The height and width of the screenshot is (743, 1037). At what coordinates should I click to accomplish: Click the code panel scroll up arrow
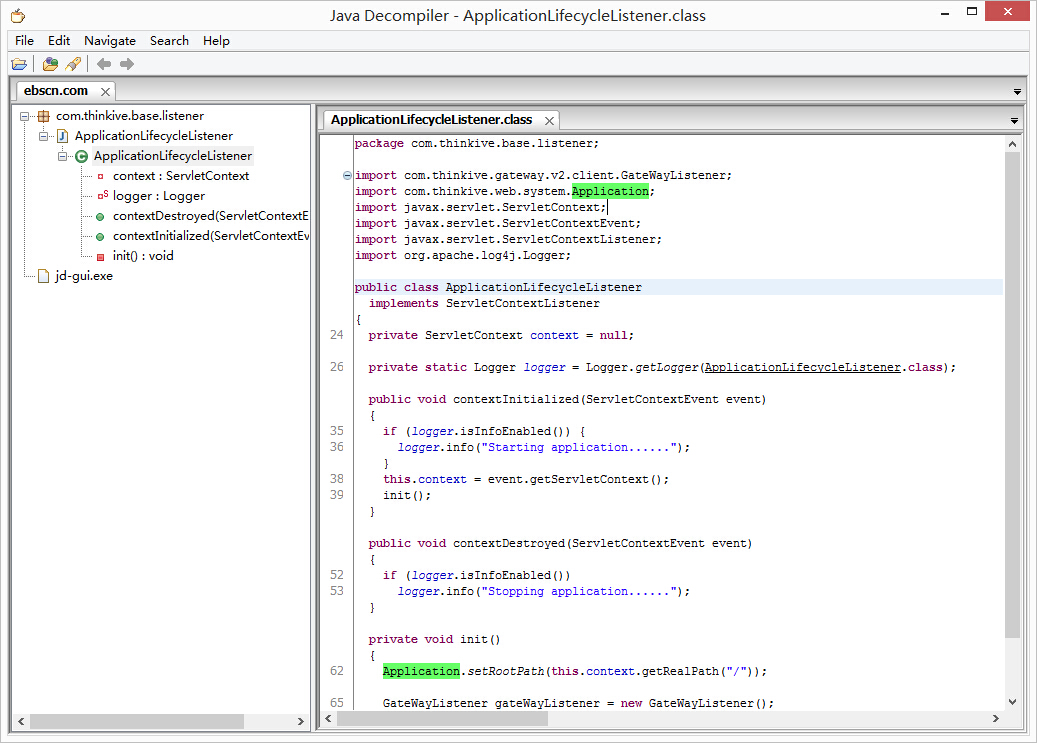1012,144
